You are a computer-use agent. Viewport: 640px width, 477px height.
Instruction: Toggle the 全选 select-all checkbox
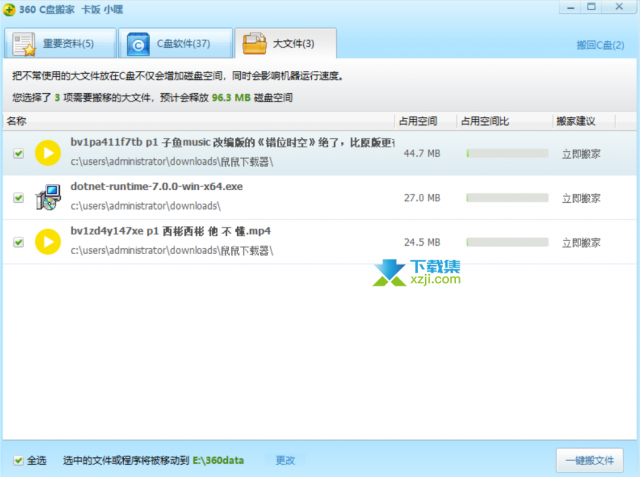pos(18,461)
